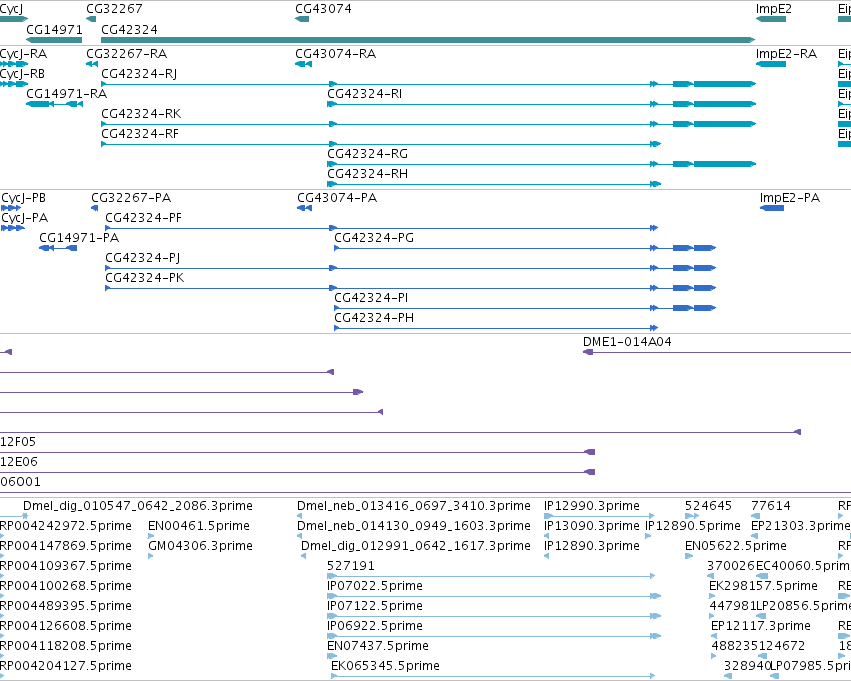Select the ImpE2 gene label
Image resolution: width=851 pixels, height=681 pixels.
click(773, 9)
